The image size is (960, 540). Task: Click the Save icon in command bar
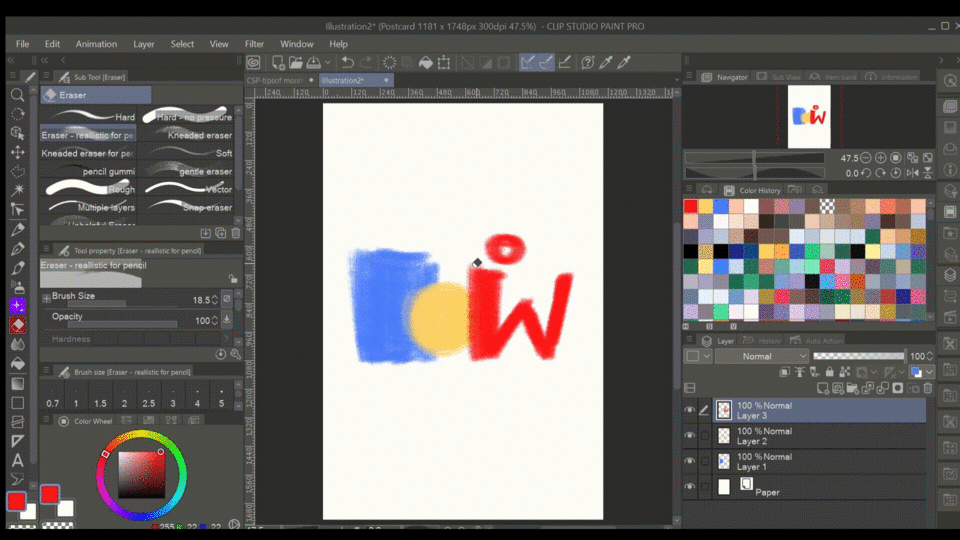tap(314, 62)
